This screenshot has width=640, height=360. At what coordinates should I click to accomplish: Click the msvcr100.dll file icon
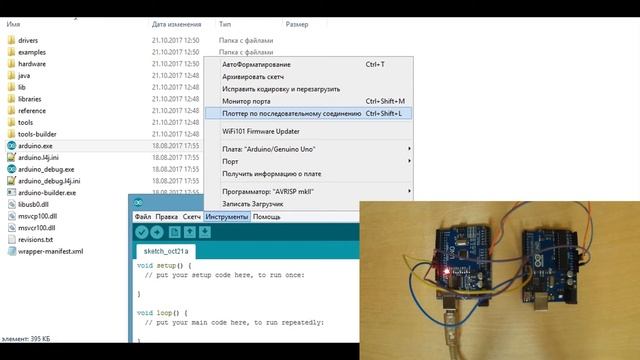(x=11, y=228)
